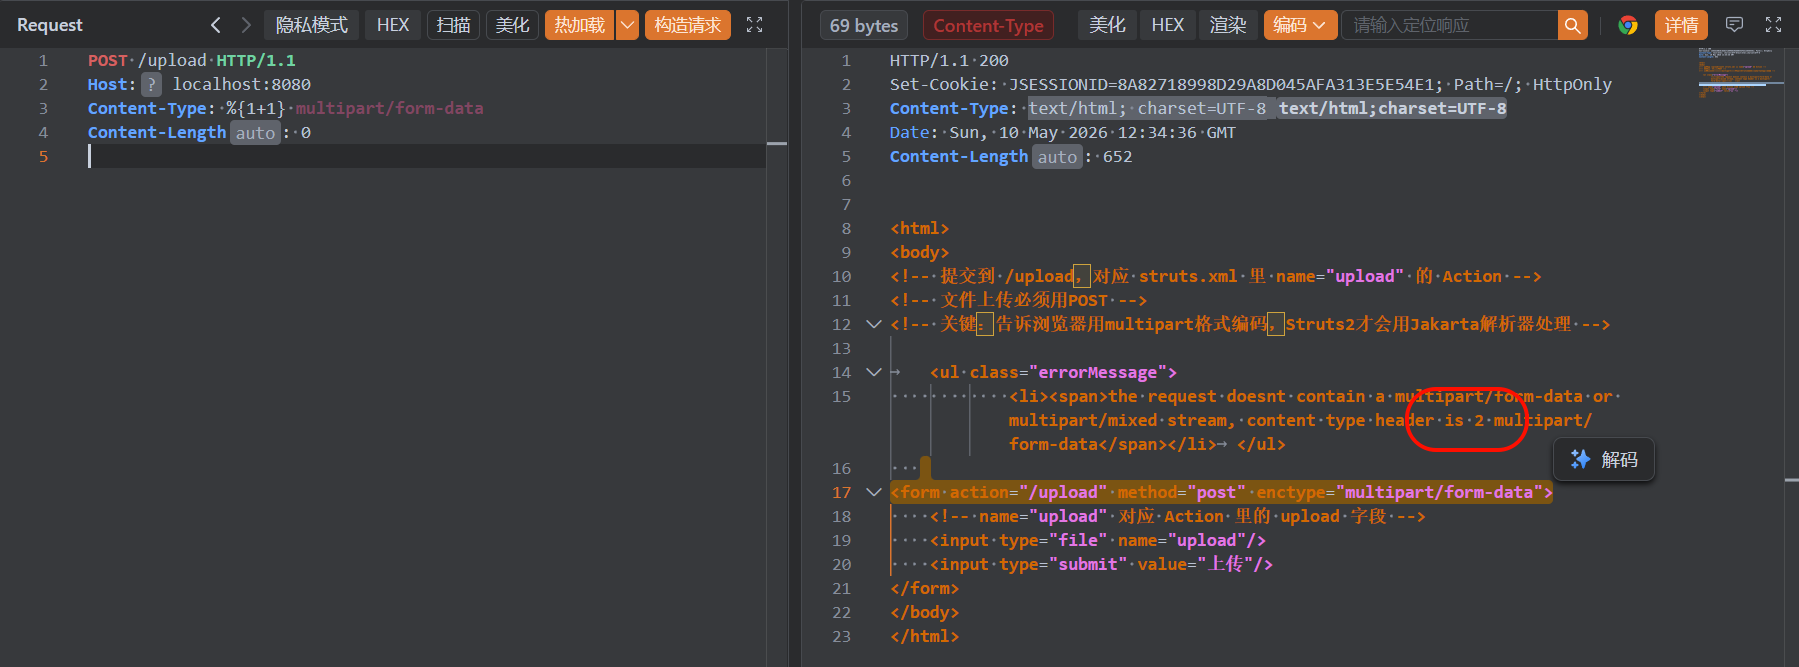Click the input type="file" line
This screenshot has height=667, width=1799.
coord(1098,540)
